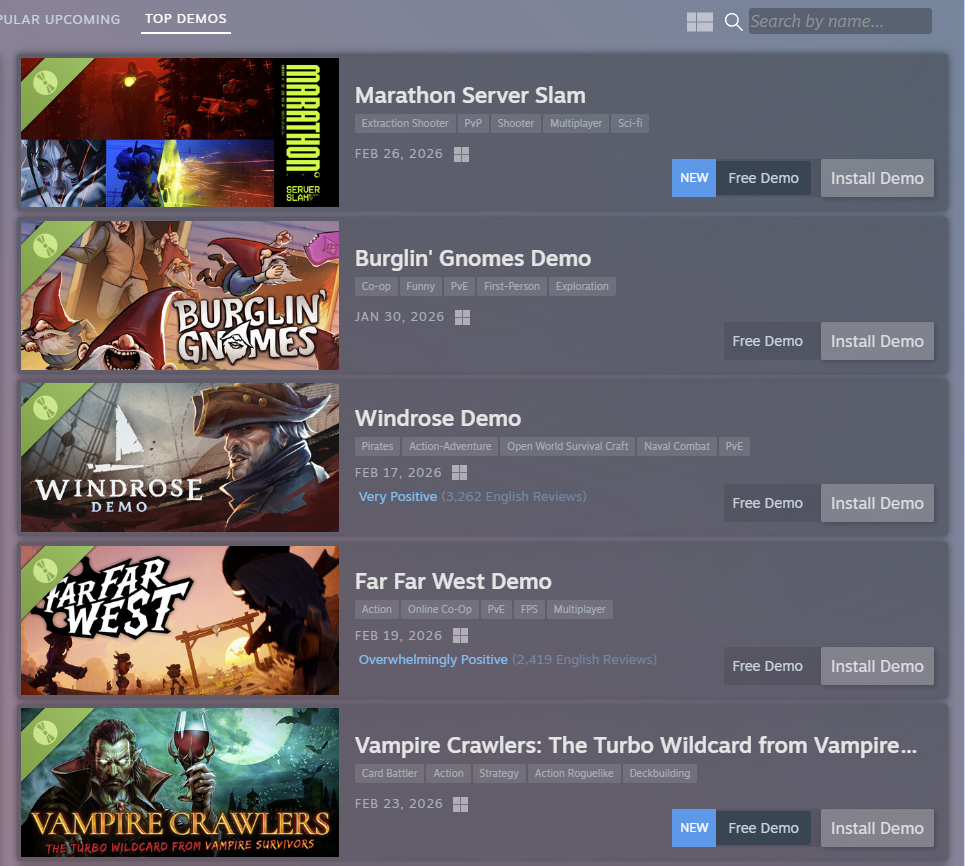This screenshot has width=965, height=866.
Task: Click the Windows icon beside FEB 23, 2026
Action: (460, 804)
